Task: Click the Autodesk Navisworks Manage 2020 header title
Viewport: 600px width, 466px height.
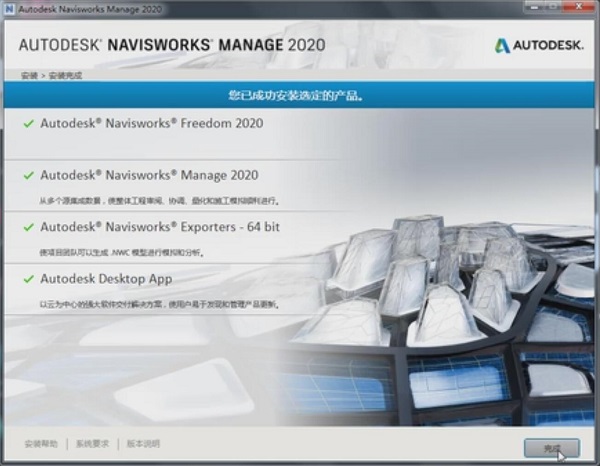Action: (172, 45)
